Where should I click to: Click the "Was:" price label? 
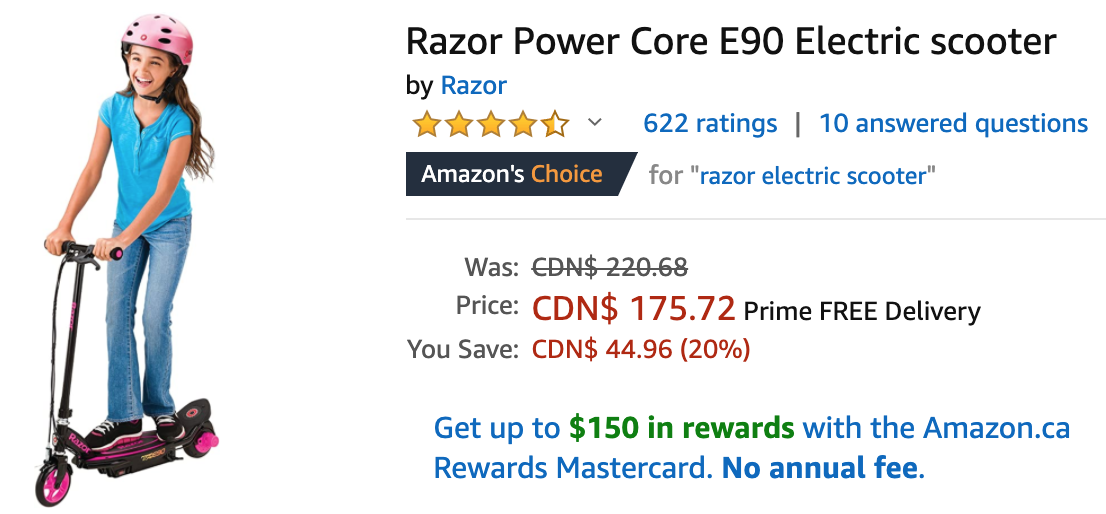pos(491,267)
